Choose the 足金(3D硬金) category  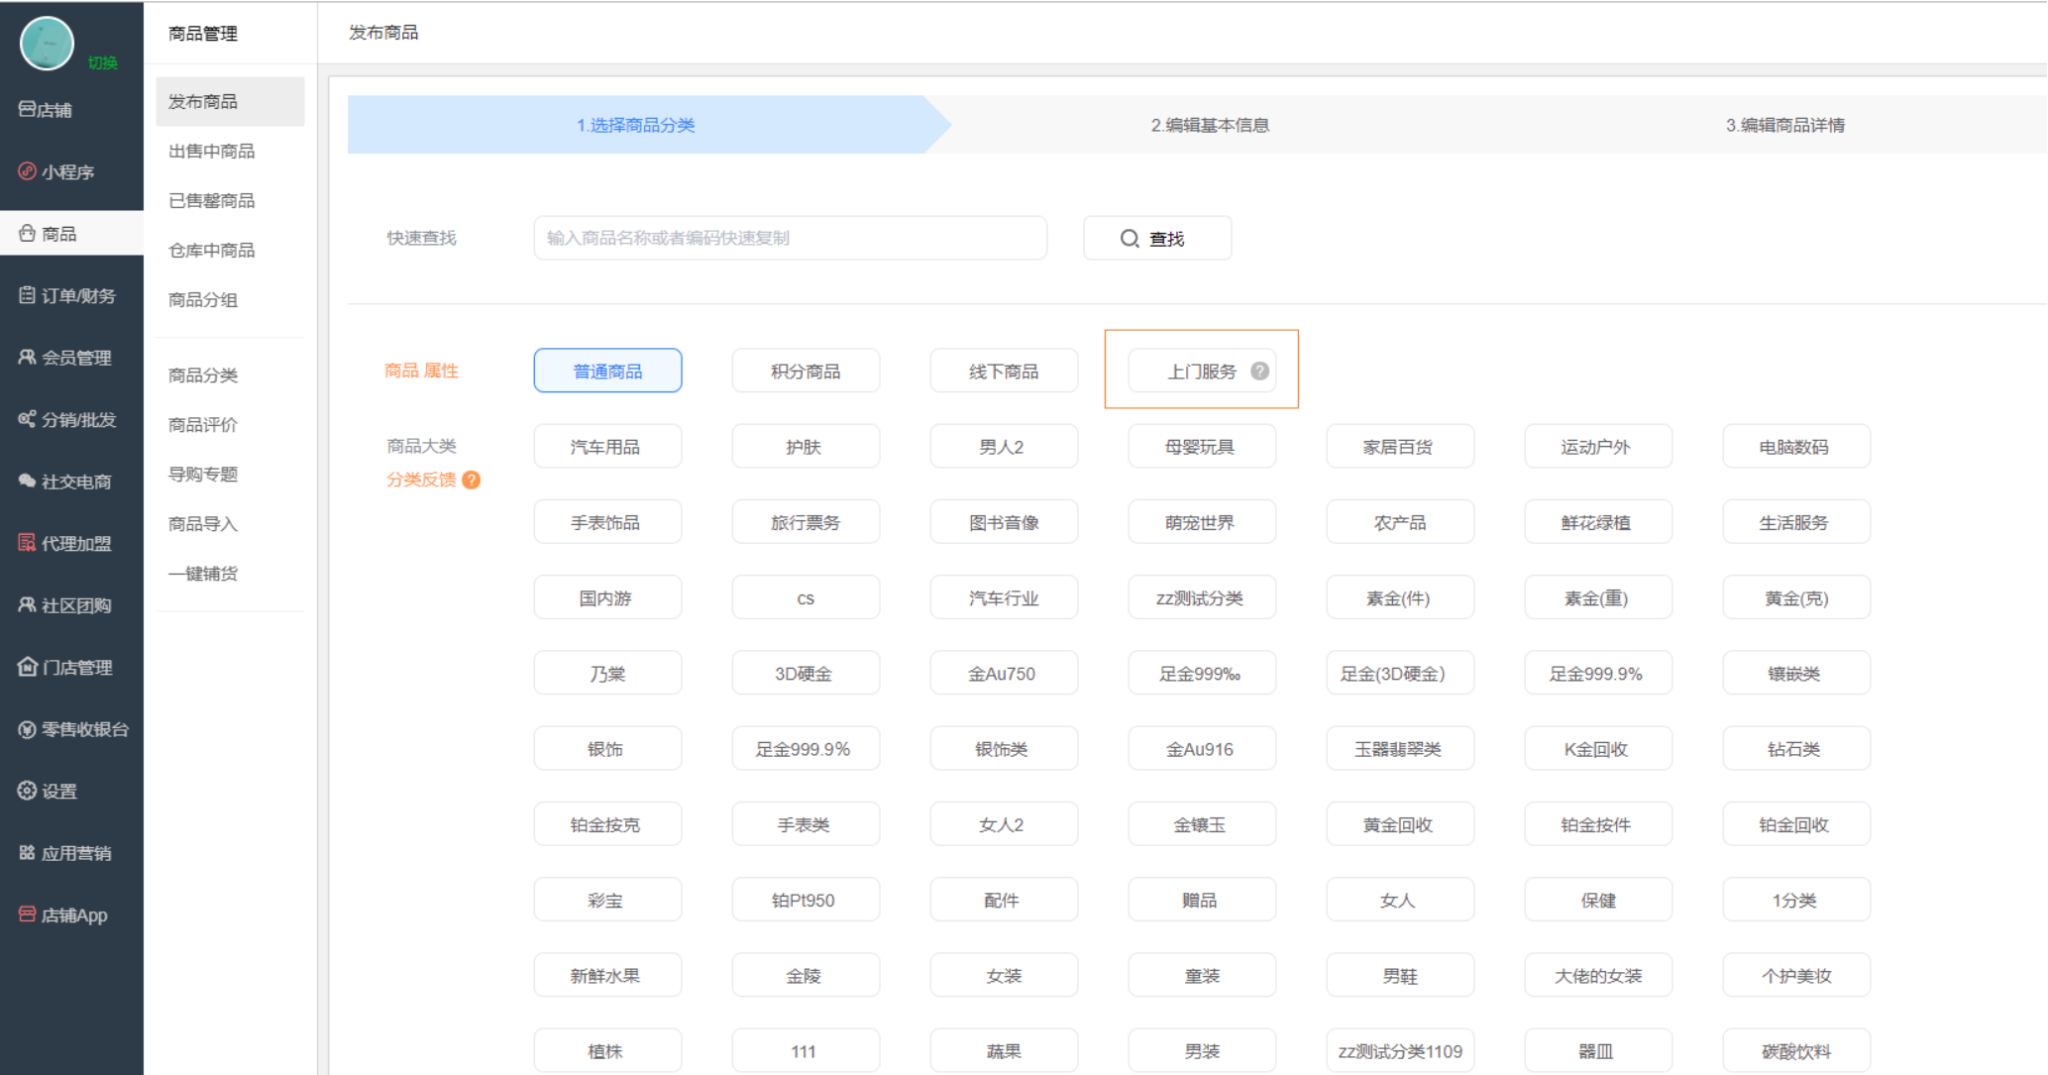(x=1400, y=673)
